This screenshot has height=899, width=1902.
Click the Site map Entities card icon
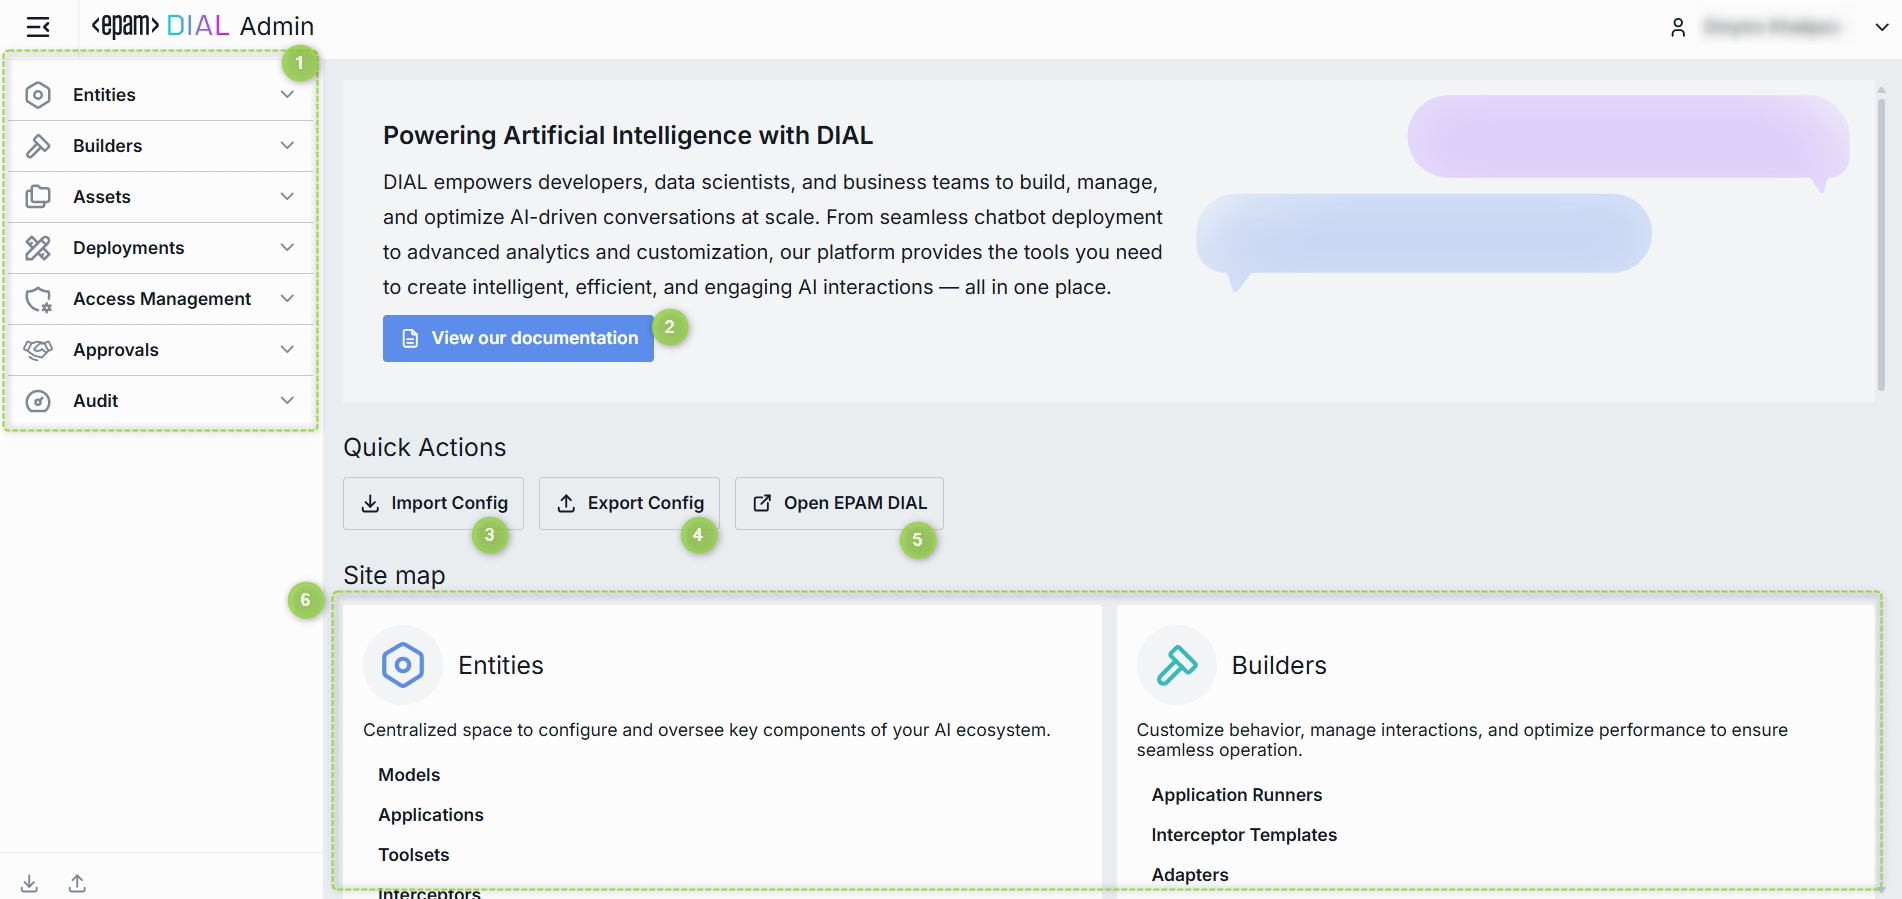[x=403, y=665]
